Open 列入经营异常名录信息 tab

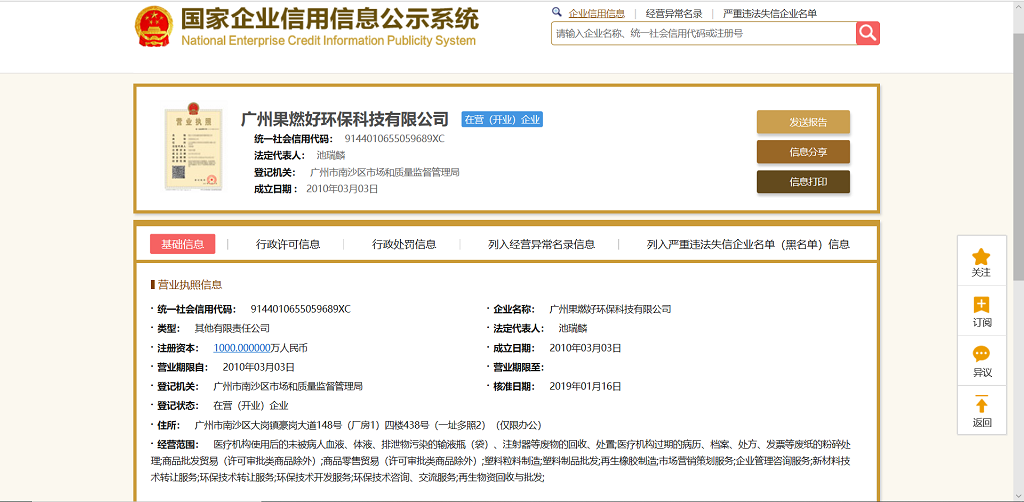(541, 244)
